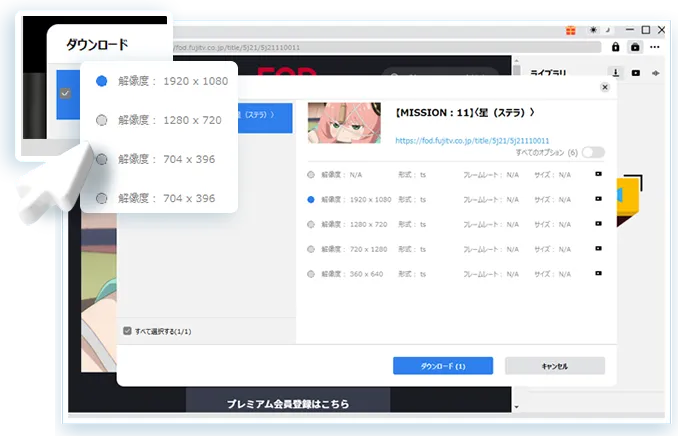Click the キャンセル button
Viewport: 684px width, 446px height.
(x=555, y=366)
